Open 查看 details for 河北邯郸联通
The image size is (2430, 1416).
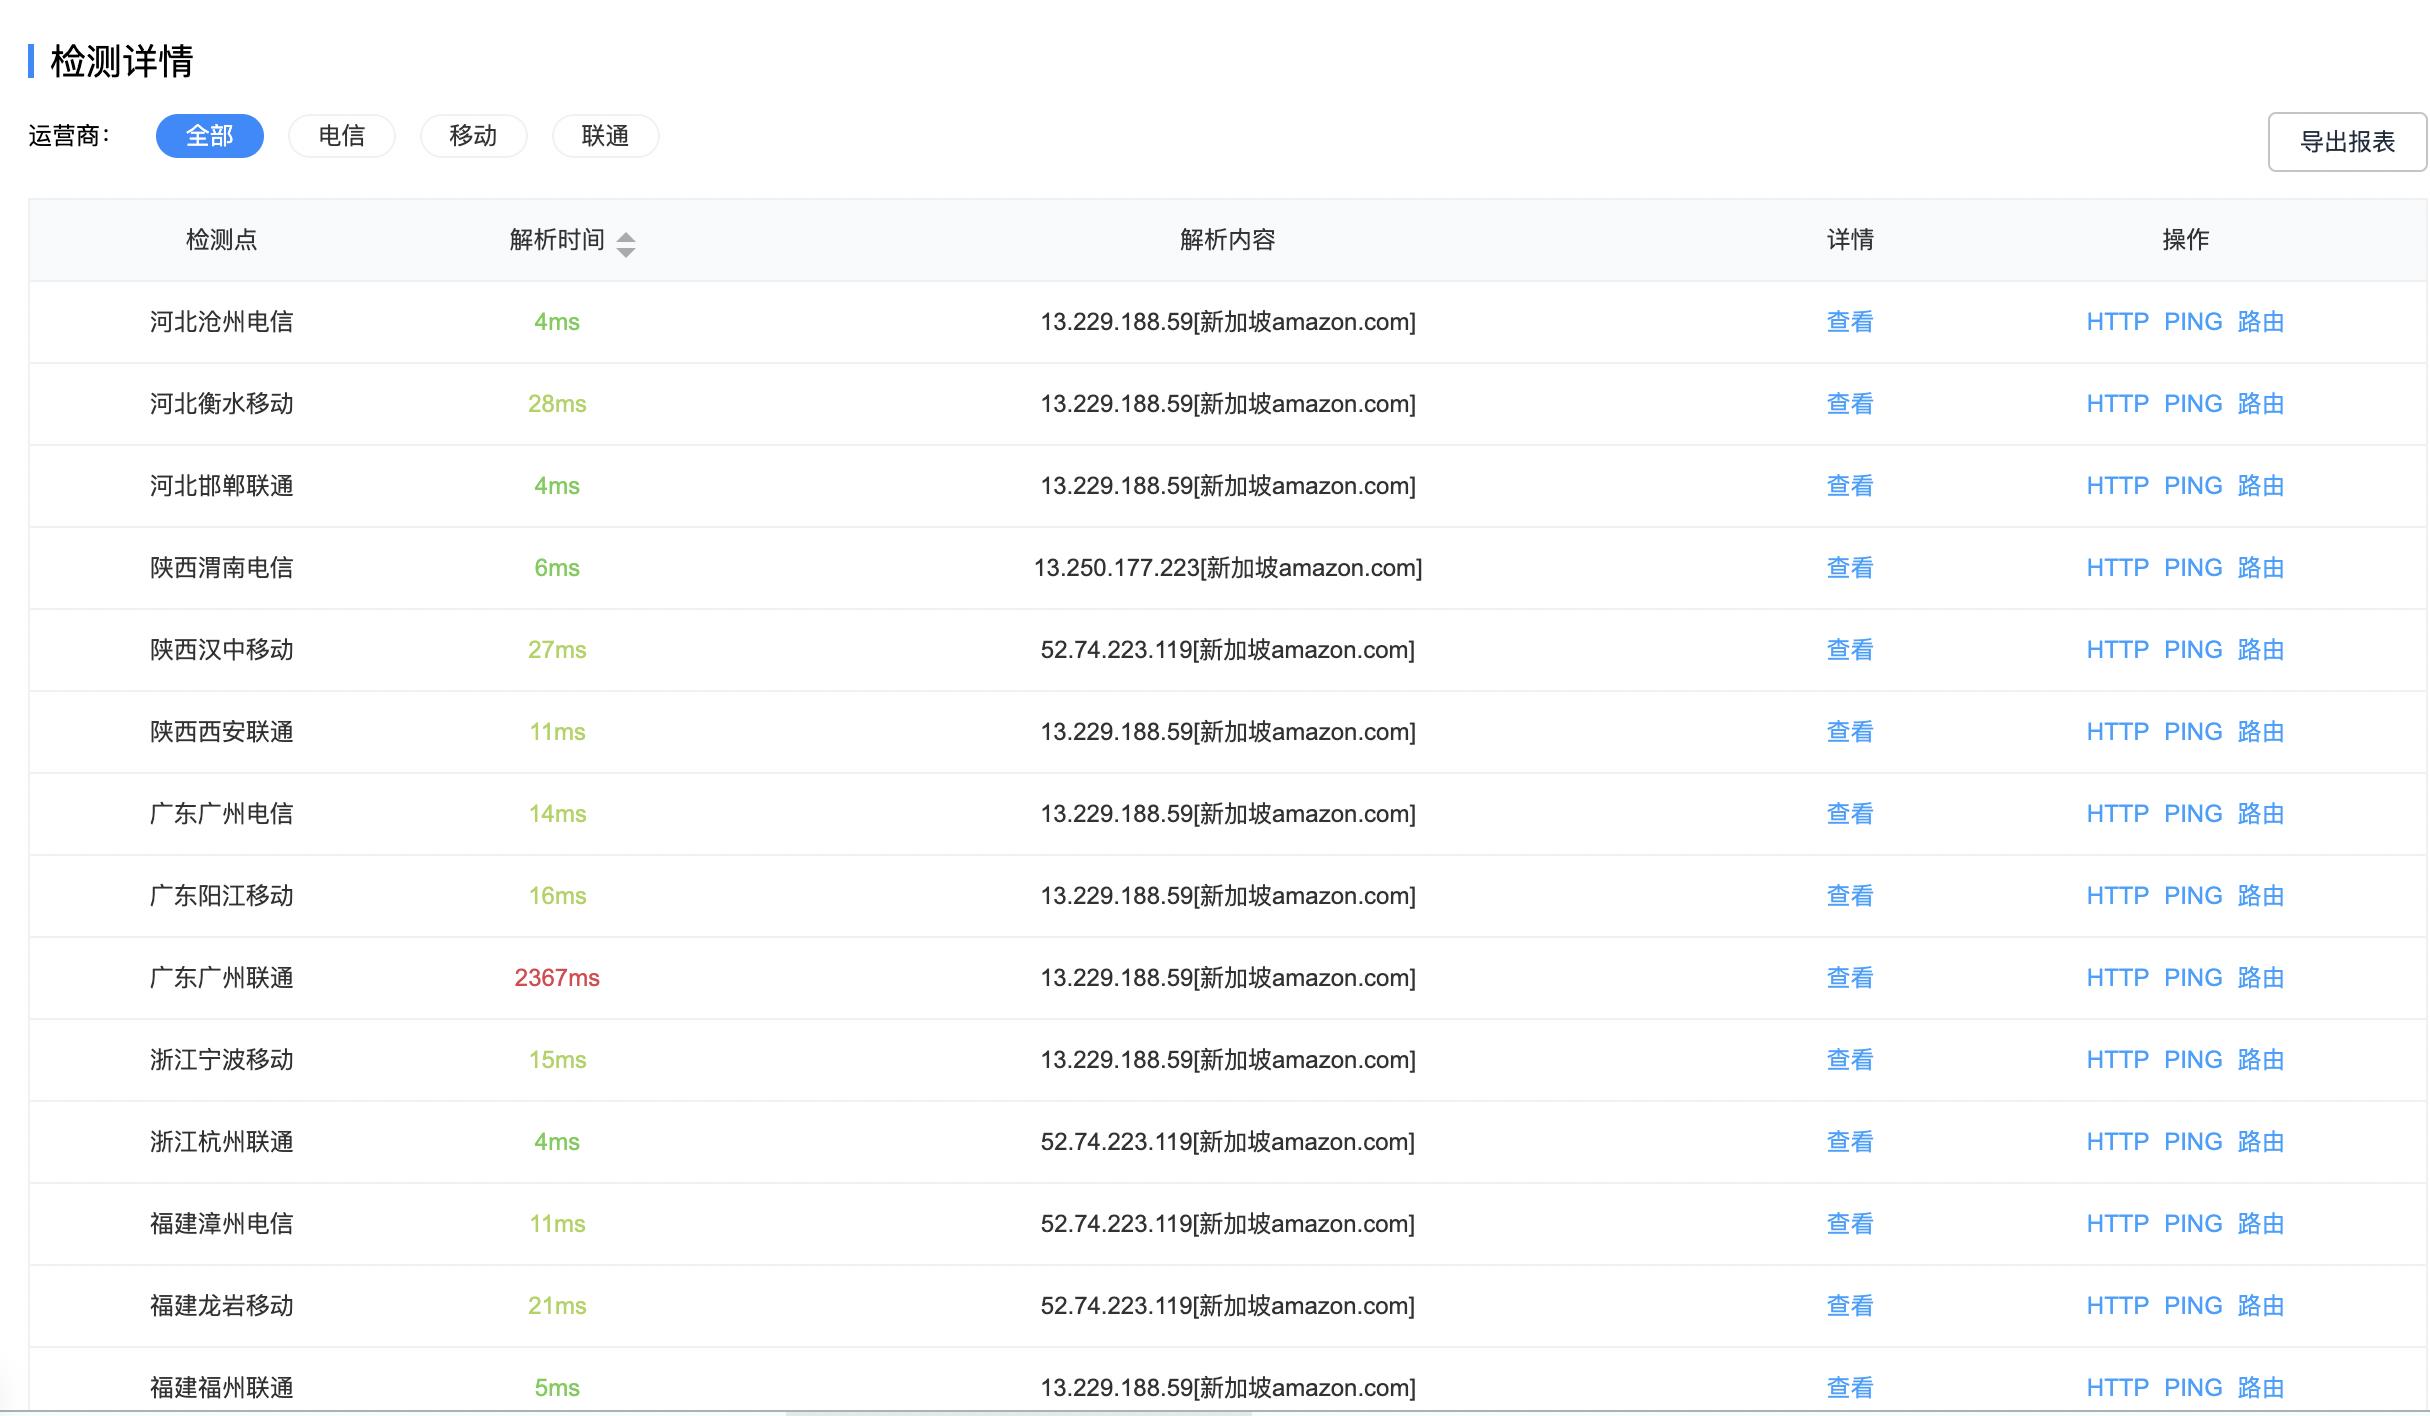pyautogui.click(x=1850, y=486)
